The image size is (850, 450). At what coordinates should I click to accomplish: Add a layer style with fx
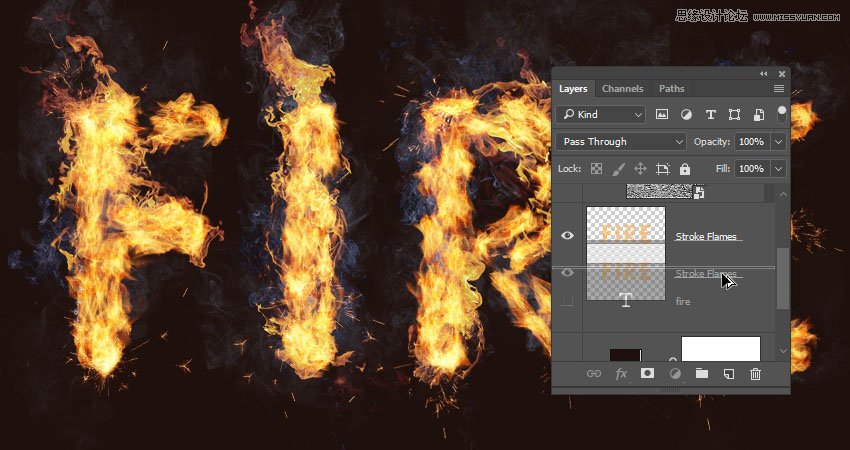click(621, 373)
